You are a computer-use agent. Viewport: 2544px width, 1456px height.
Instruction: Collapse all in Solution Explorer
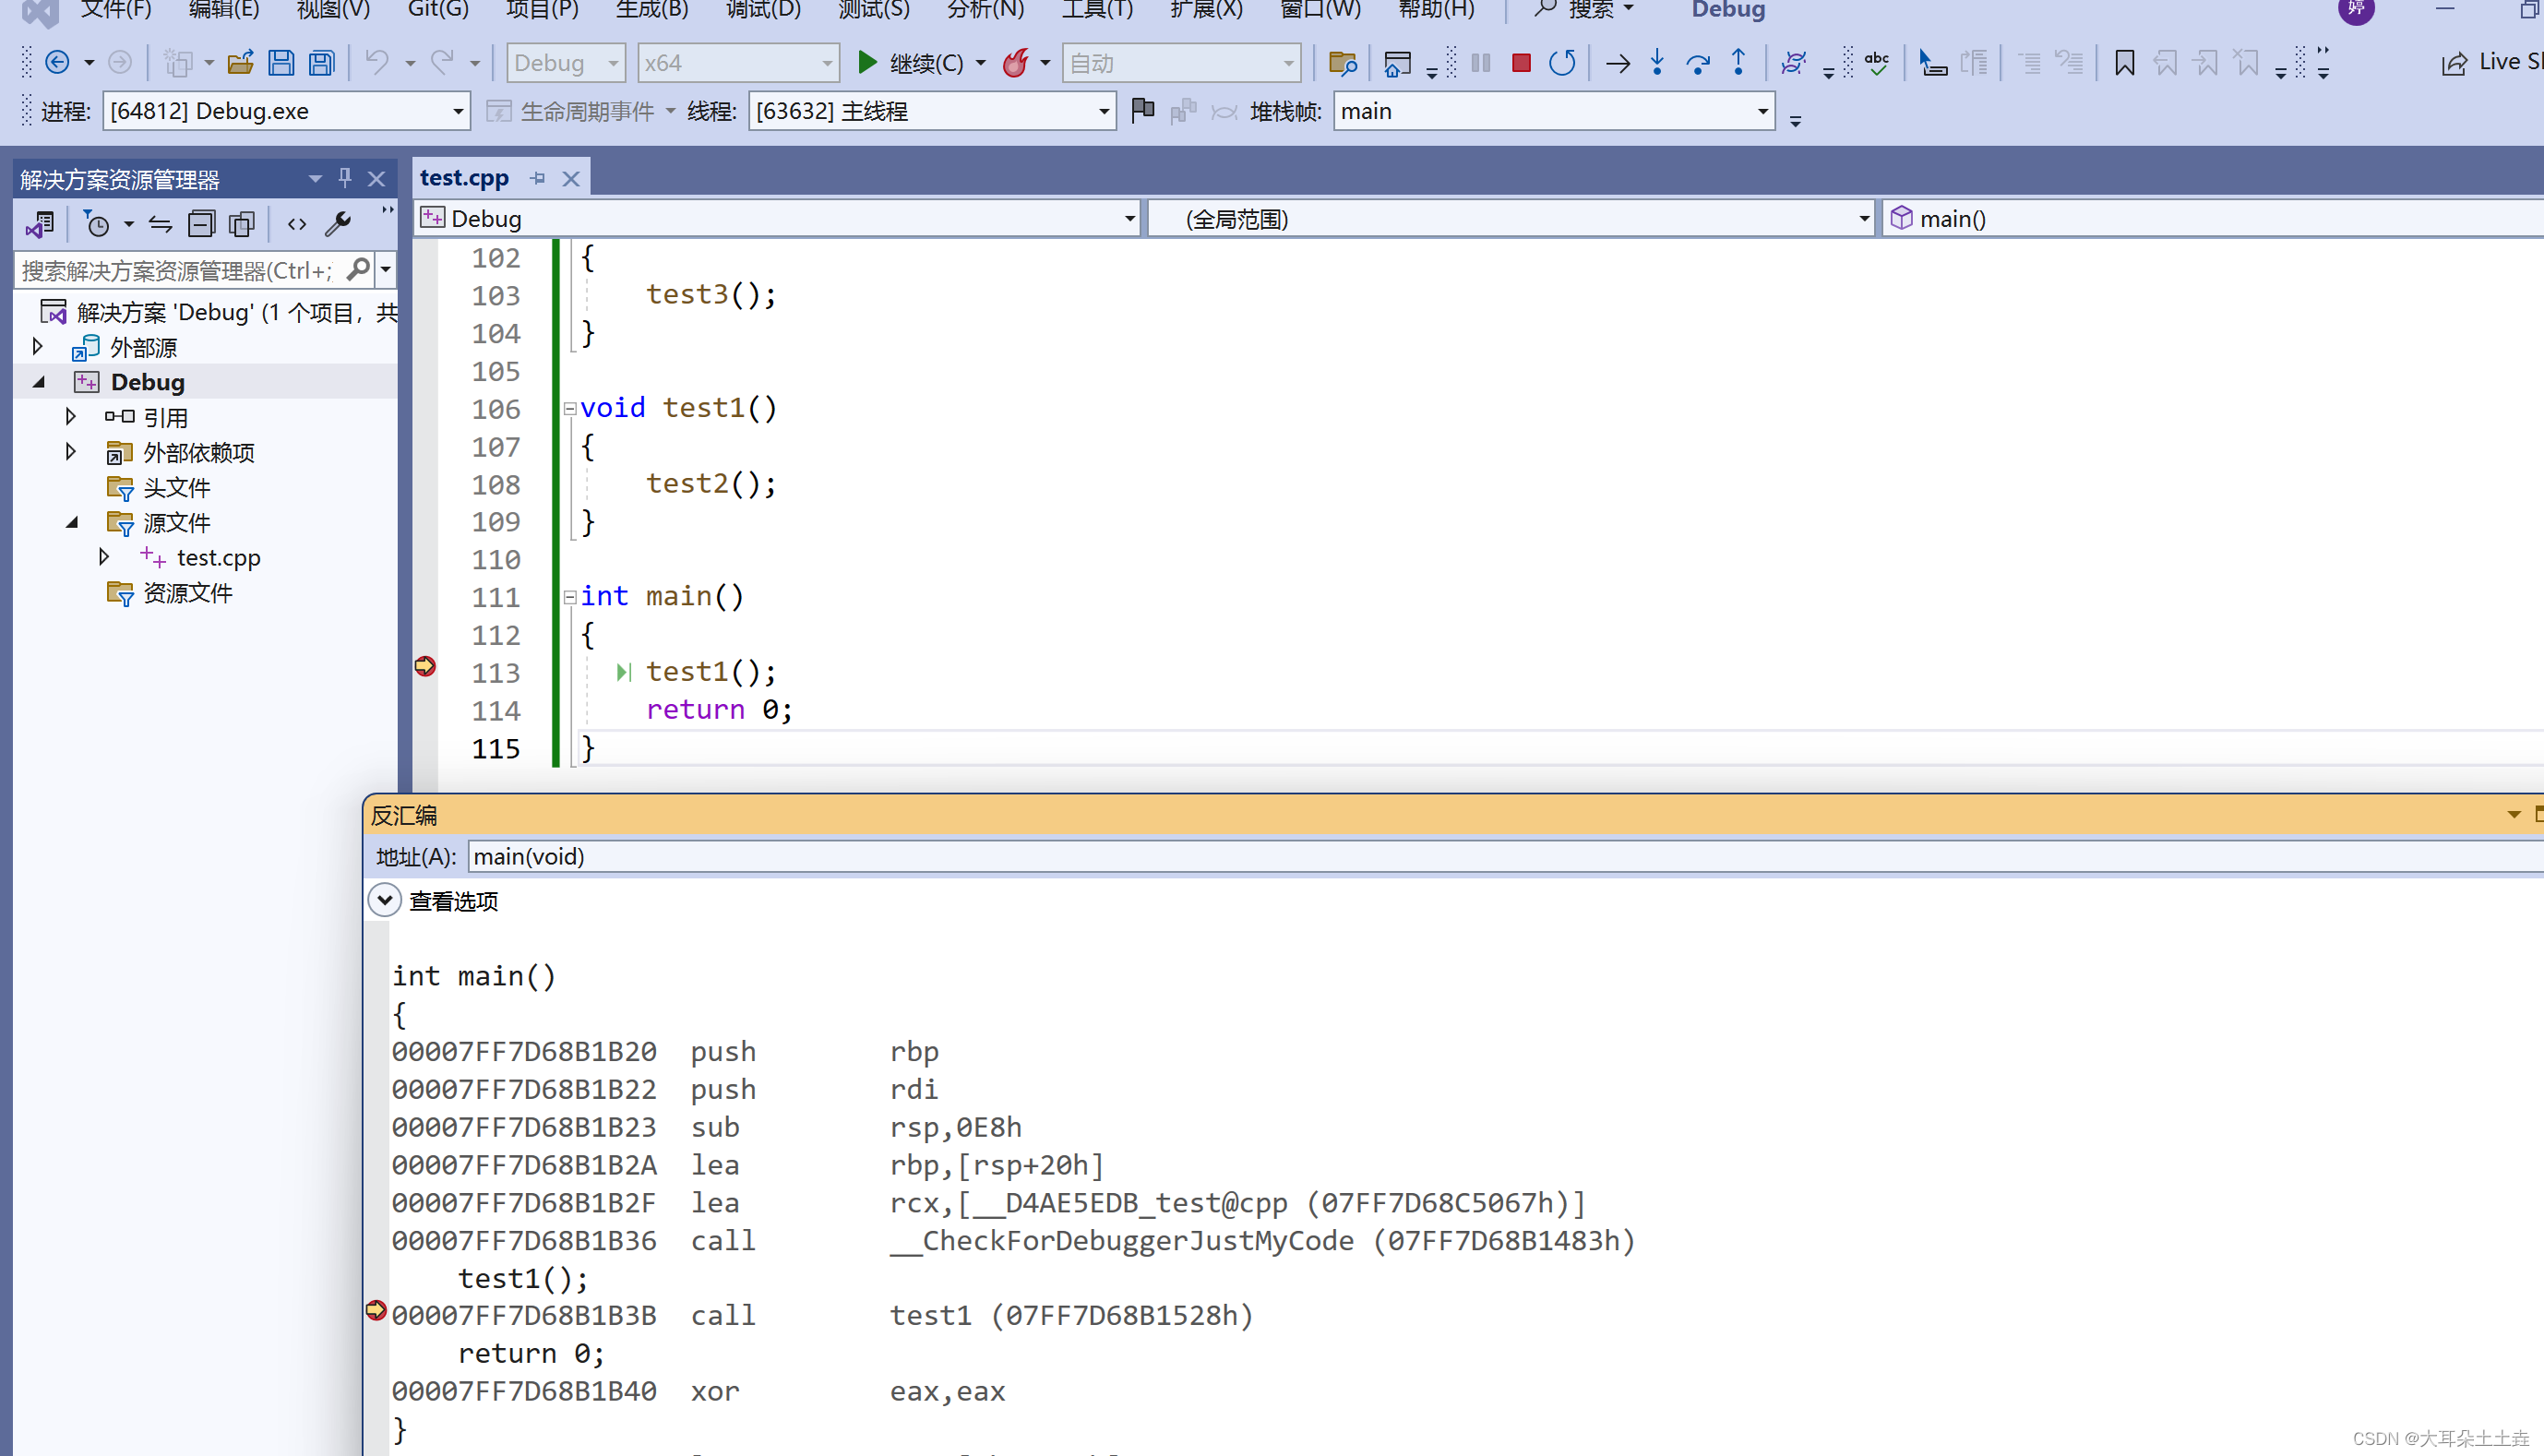pyautogui.click(x=201, y=224)
